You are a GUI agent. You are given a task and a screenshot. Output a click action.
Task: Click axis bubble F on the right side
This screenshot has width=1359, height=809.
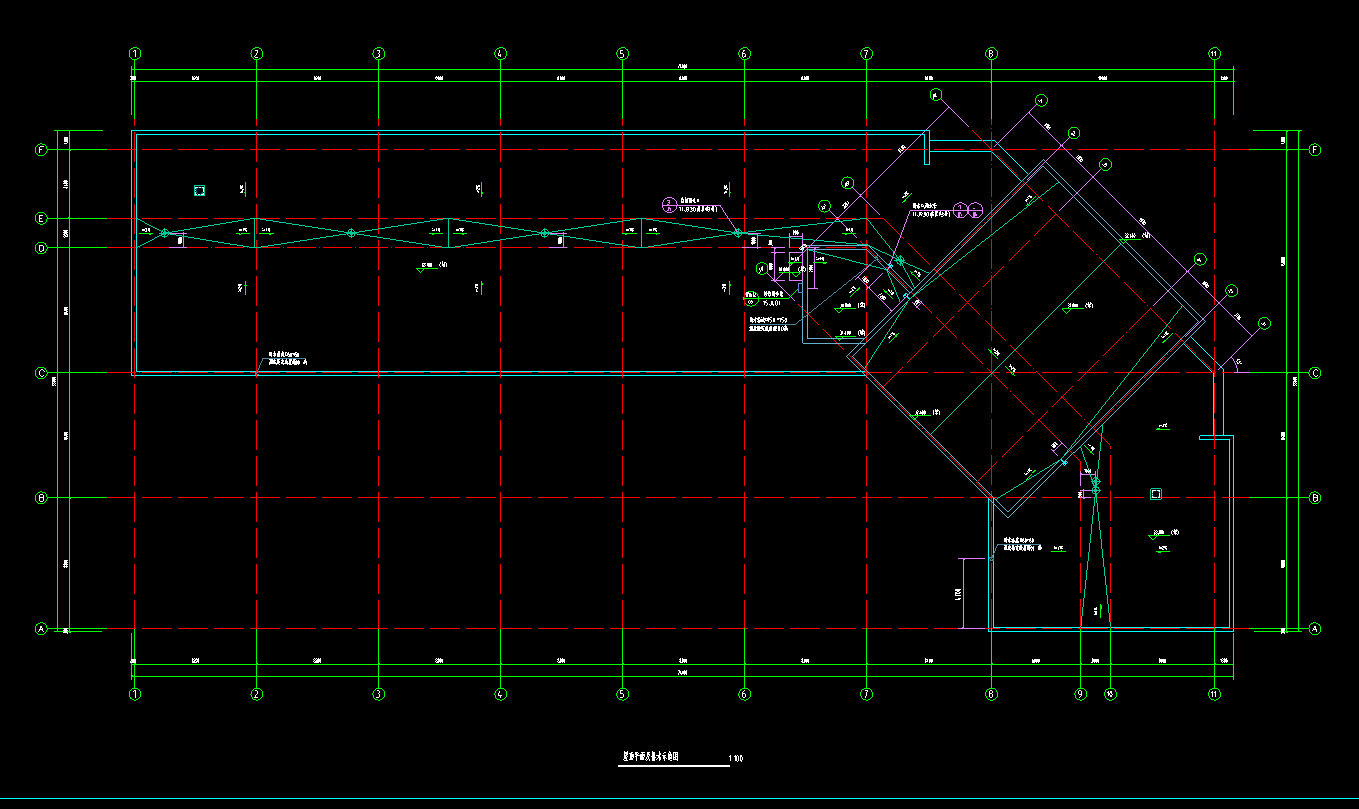point(1315,150)
